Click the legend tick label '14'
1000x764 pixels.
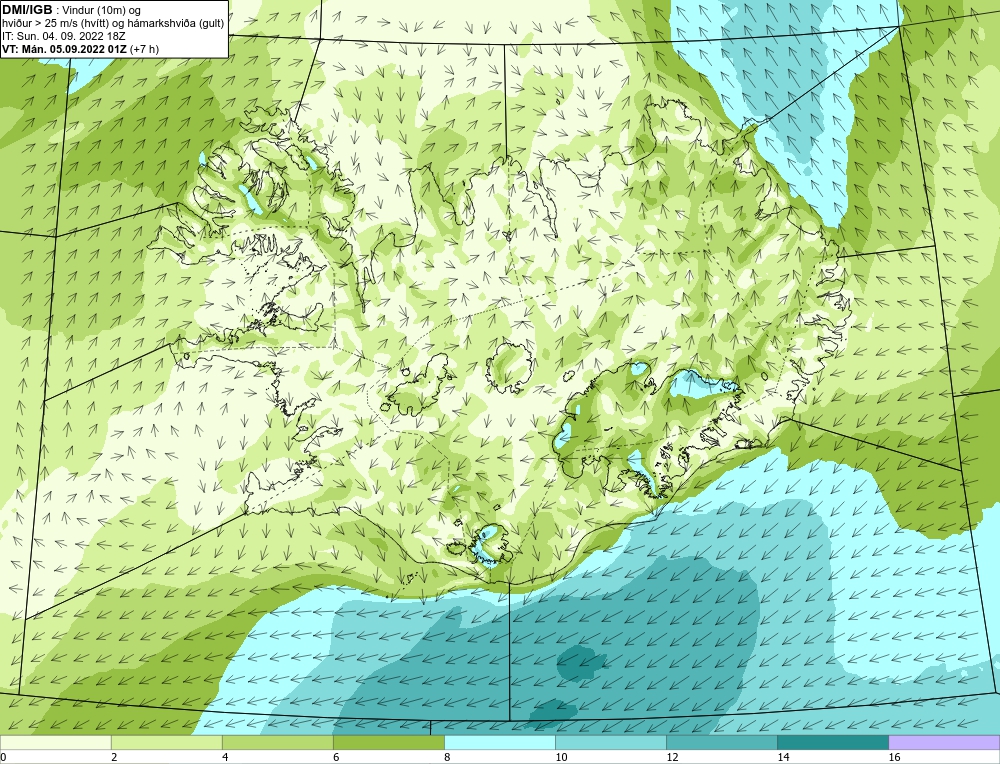pyautogui.click(x=783, y=757)
